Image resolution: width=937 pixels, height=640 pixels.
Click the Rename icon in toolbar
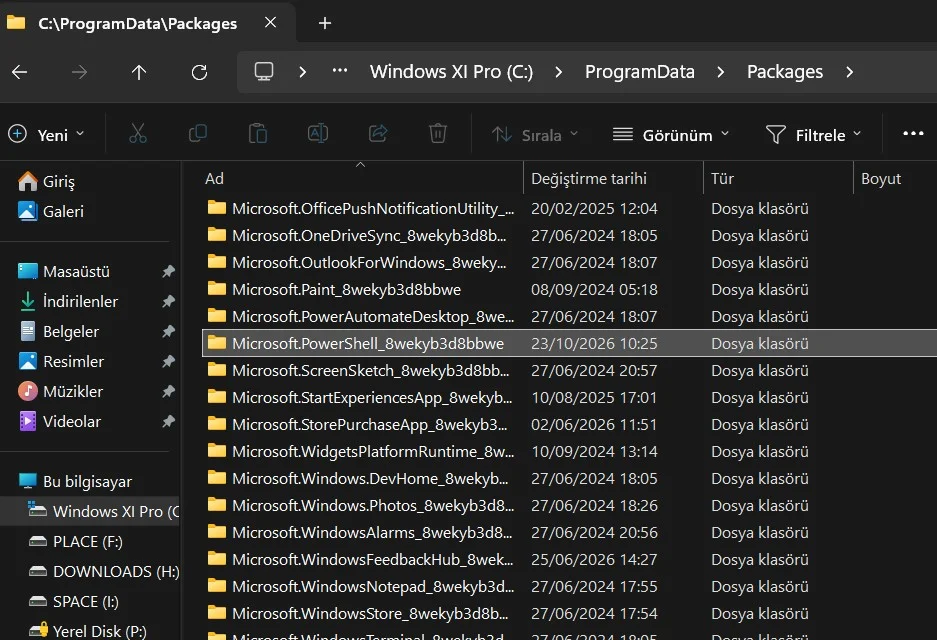pos(318,134)
